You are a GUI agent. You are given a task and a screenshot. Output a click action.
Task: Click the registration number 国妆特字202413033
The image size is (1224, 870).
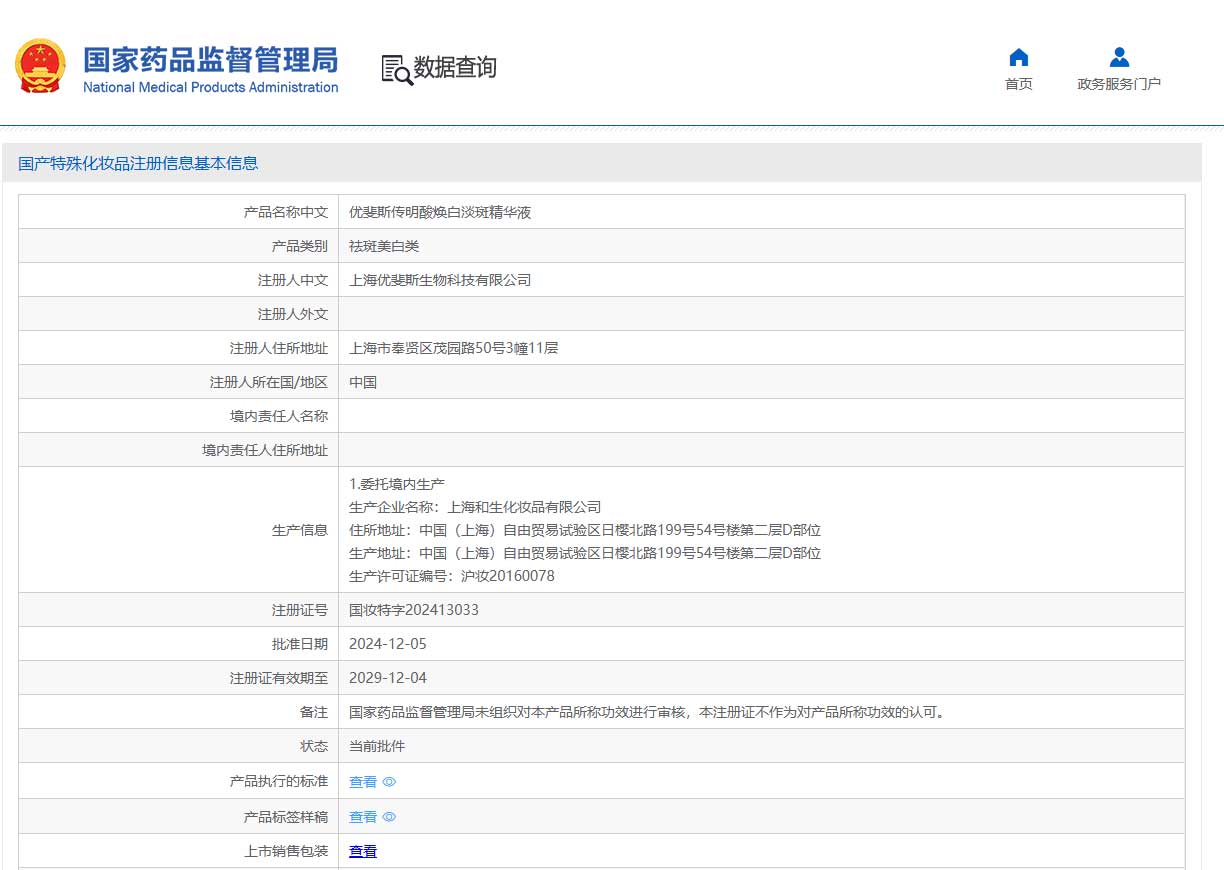(x=413, y=610)
